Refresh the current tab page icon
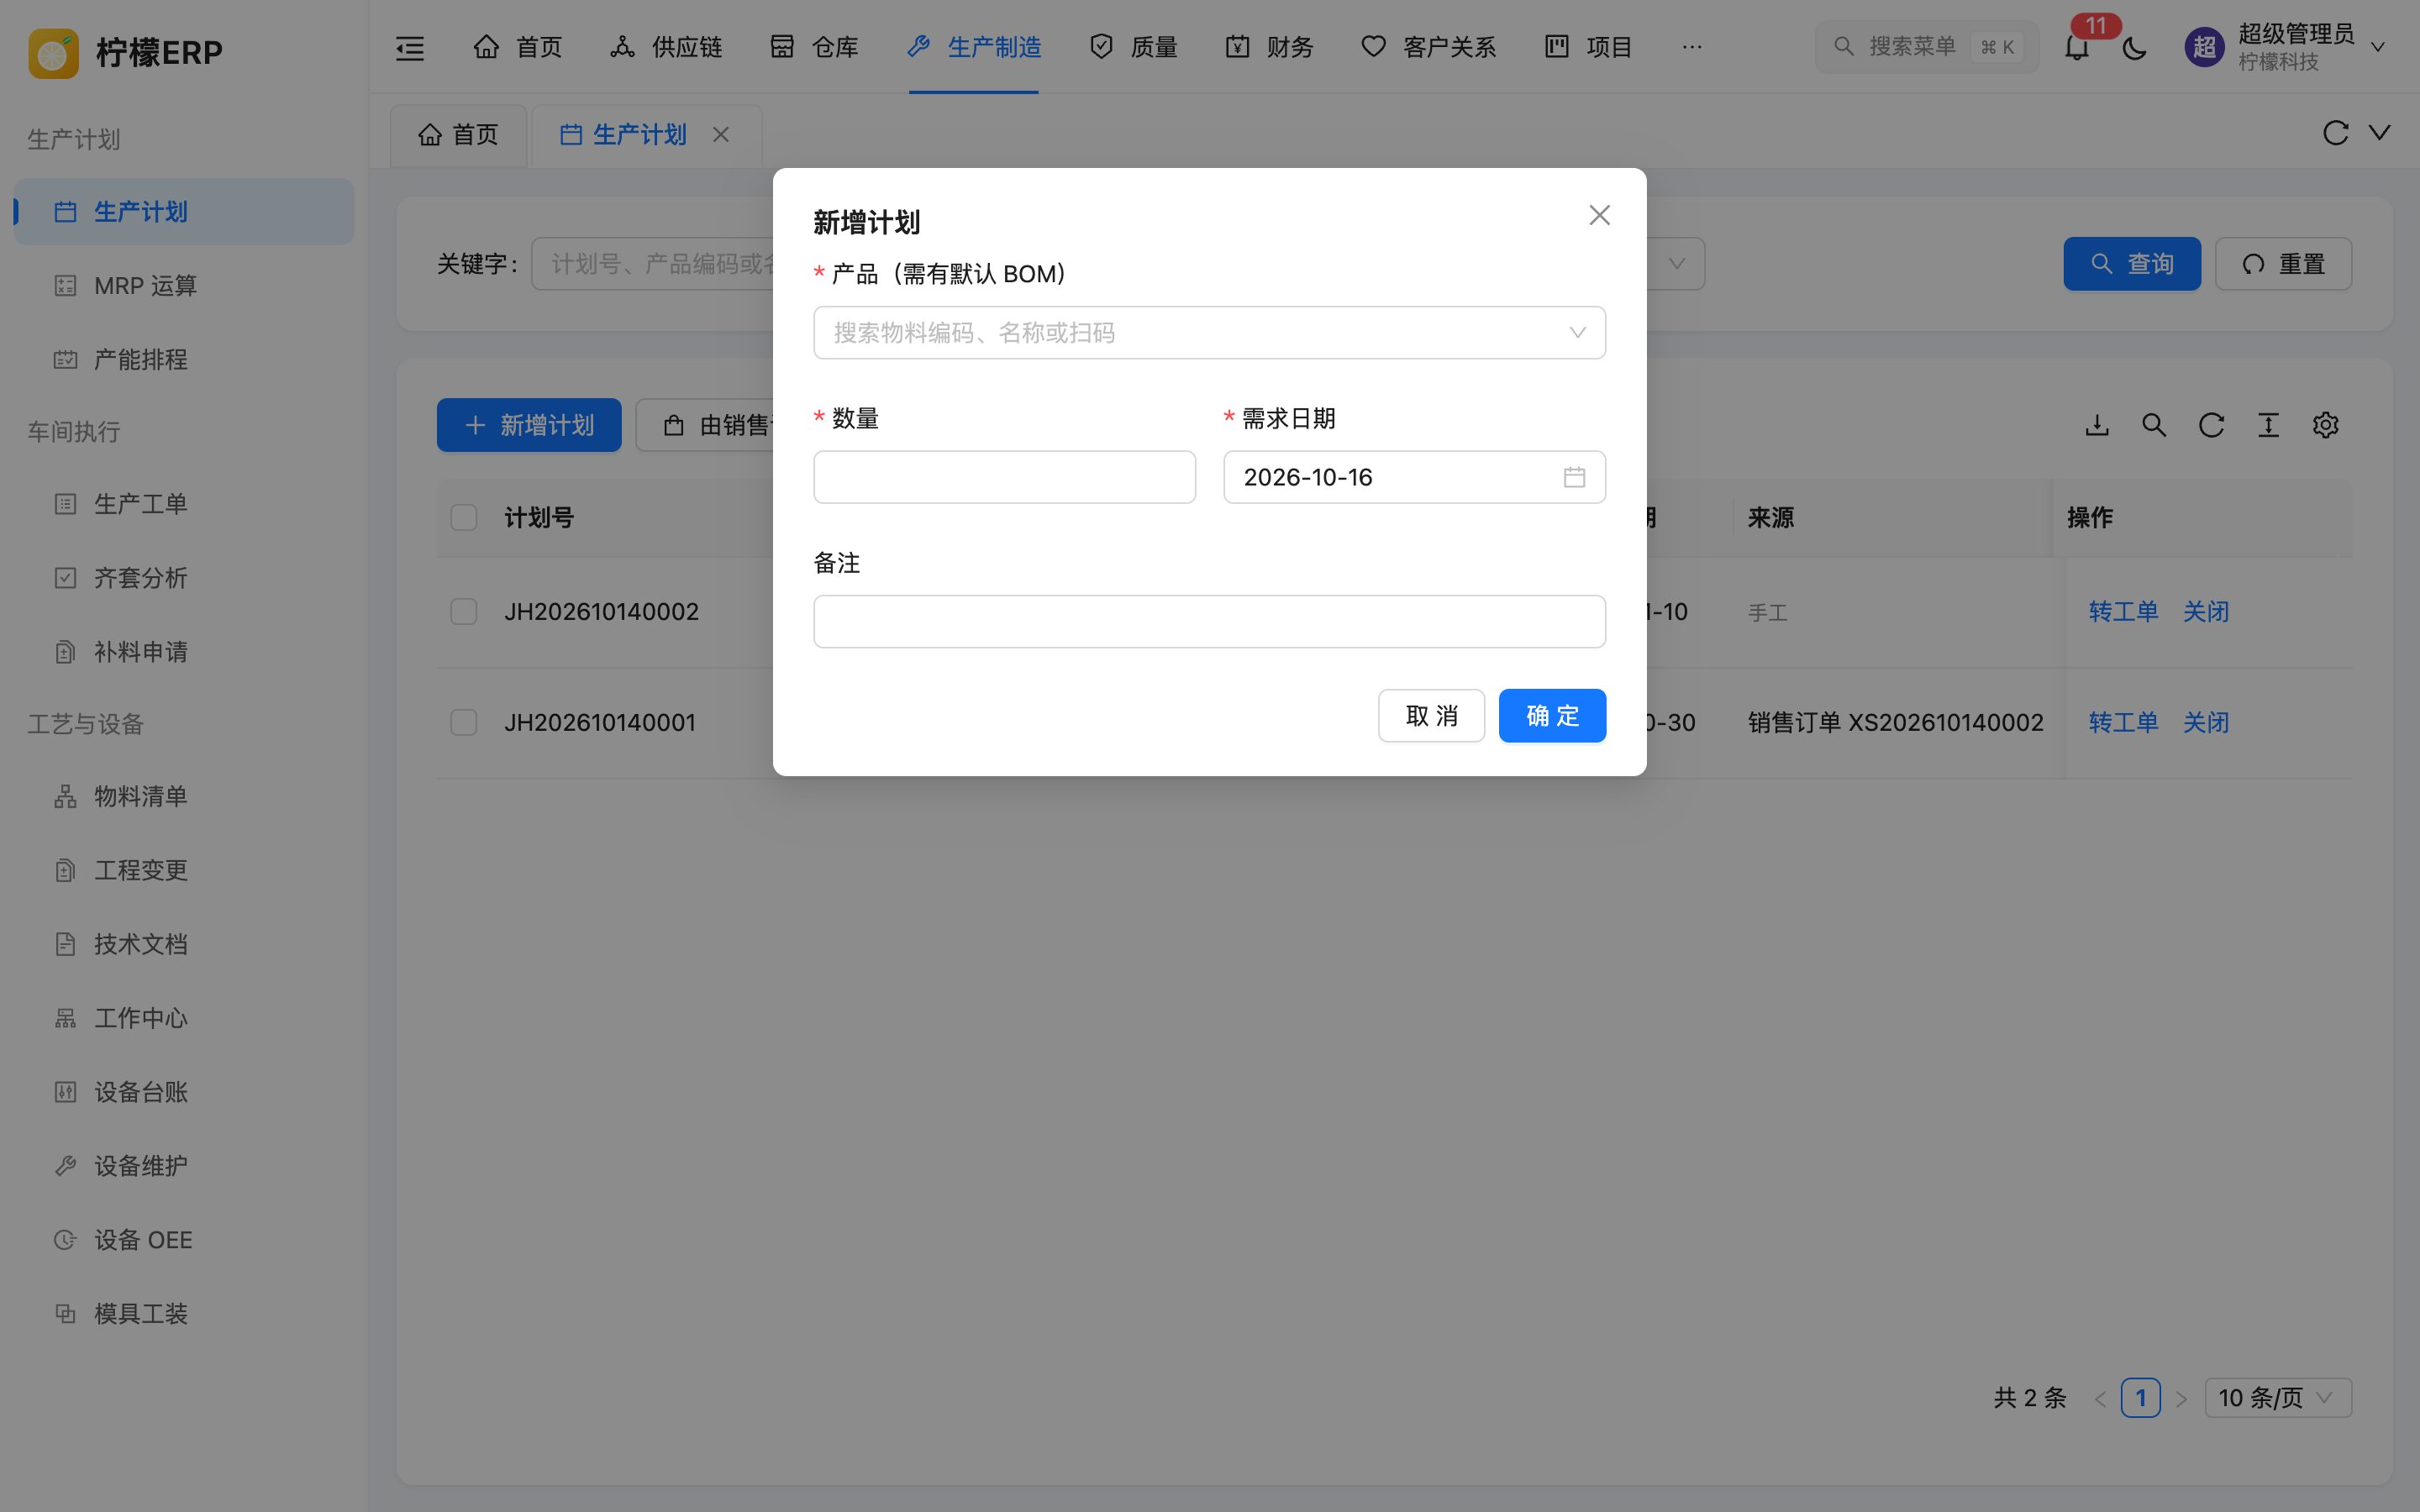 2335,133
